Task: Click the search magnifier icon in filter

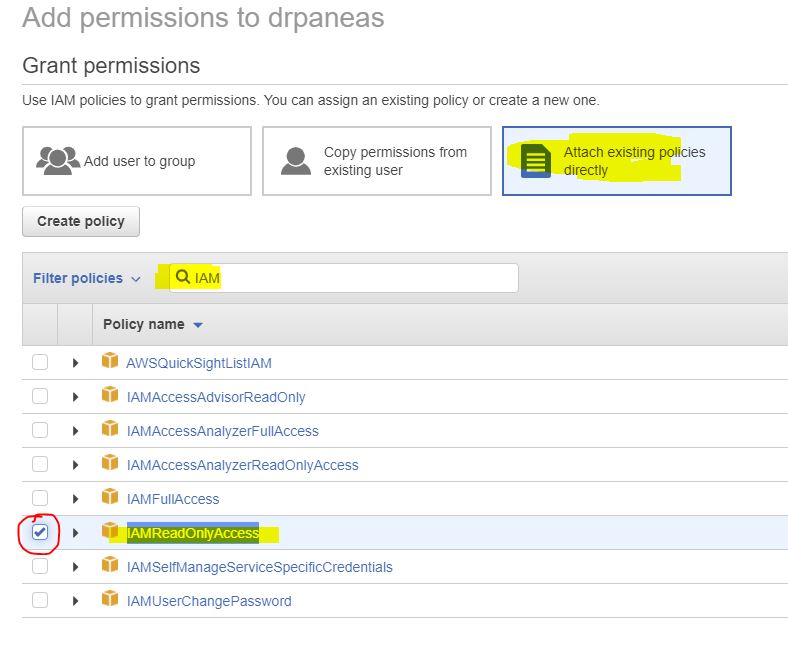Action: pos(183,278)
